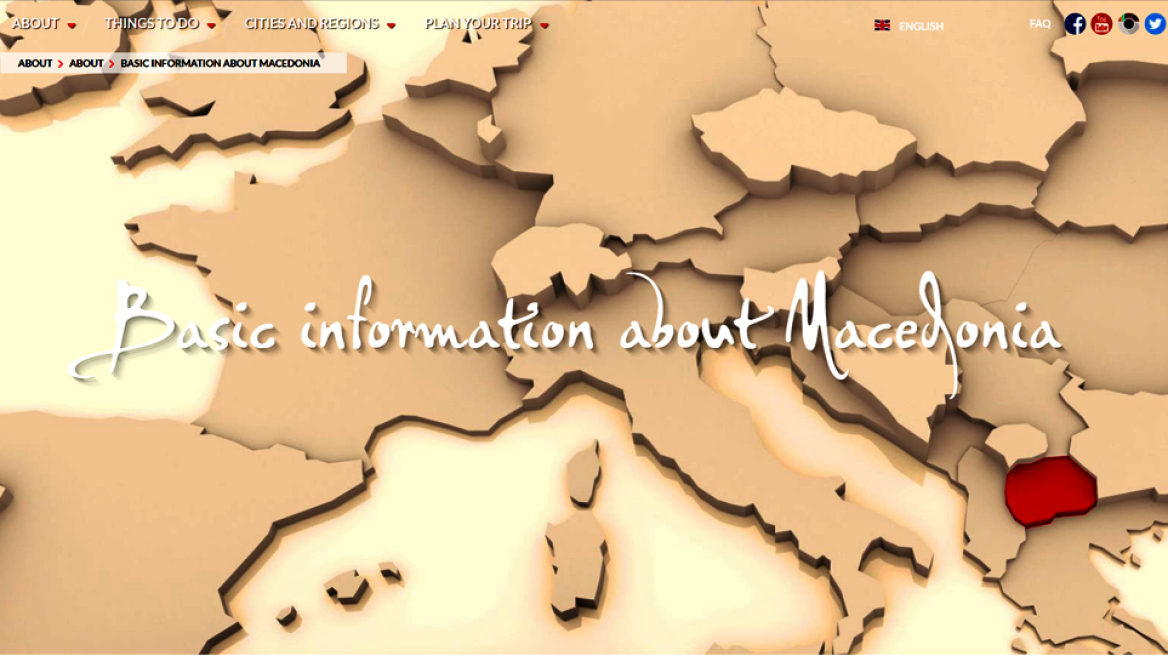
Task: Expand the Cities and Regions dropdown arrow
Action: pos(391,26)
